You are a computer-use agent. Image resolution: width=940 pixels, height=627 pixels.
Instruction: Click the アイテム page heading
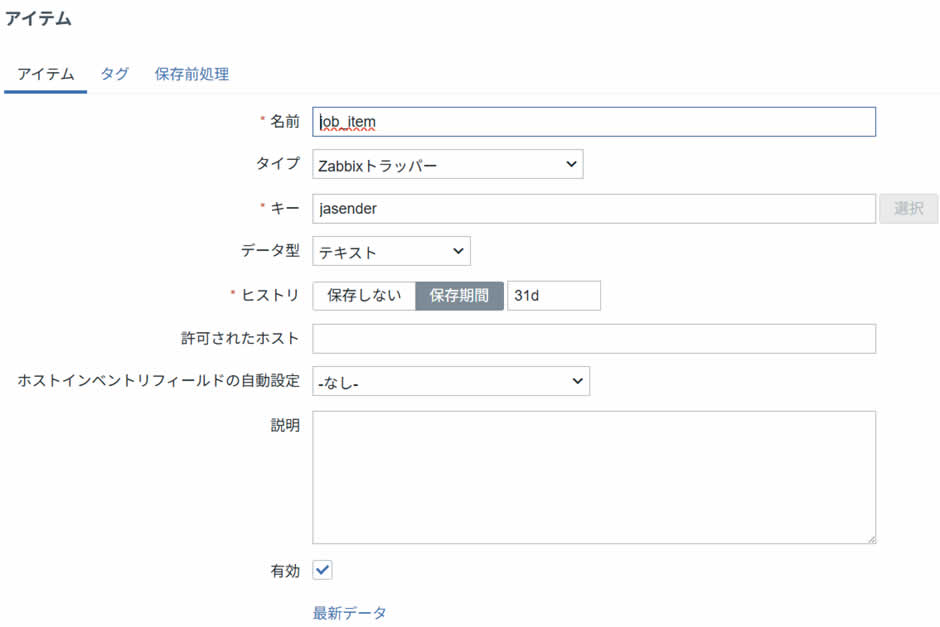click(x=39, y=18)
